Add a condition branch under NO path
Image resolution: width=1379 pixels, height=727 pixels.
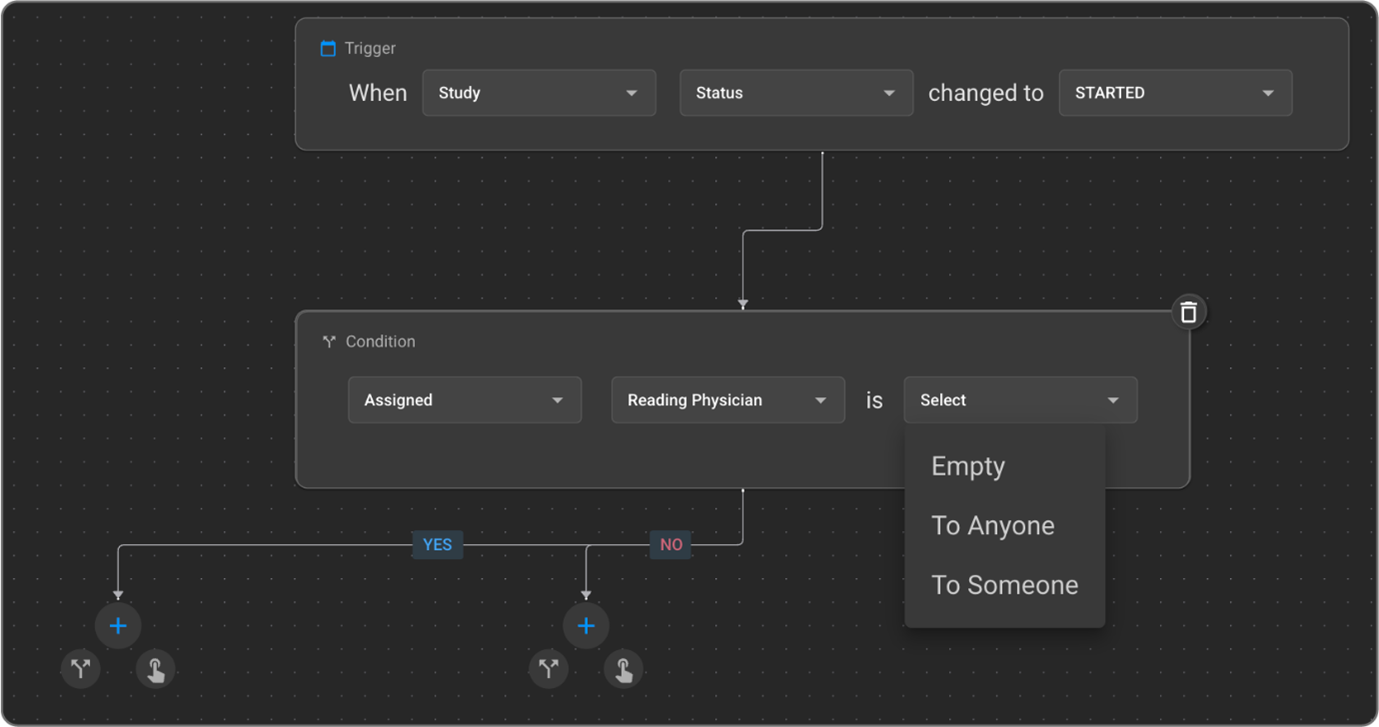[x=549, y=668]
